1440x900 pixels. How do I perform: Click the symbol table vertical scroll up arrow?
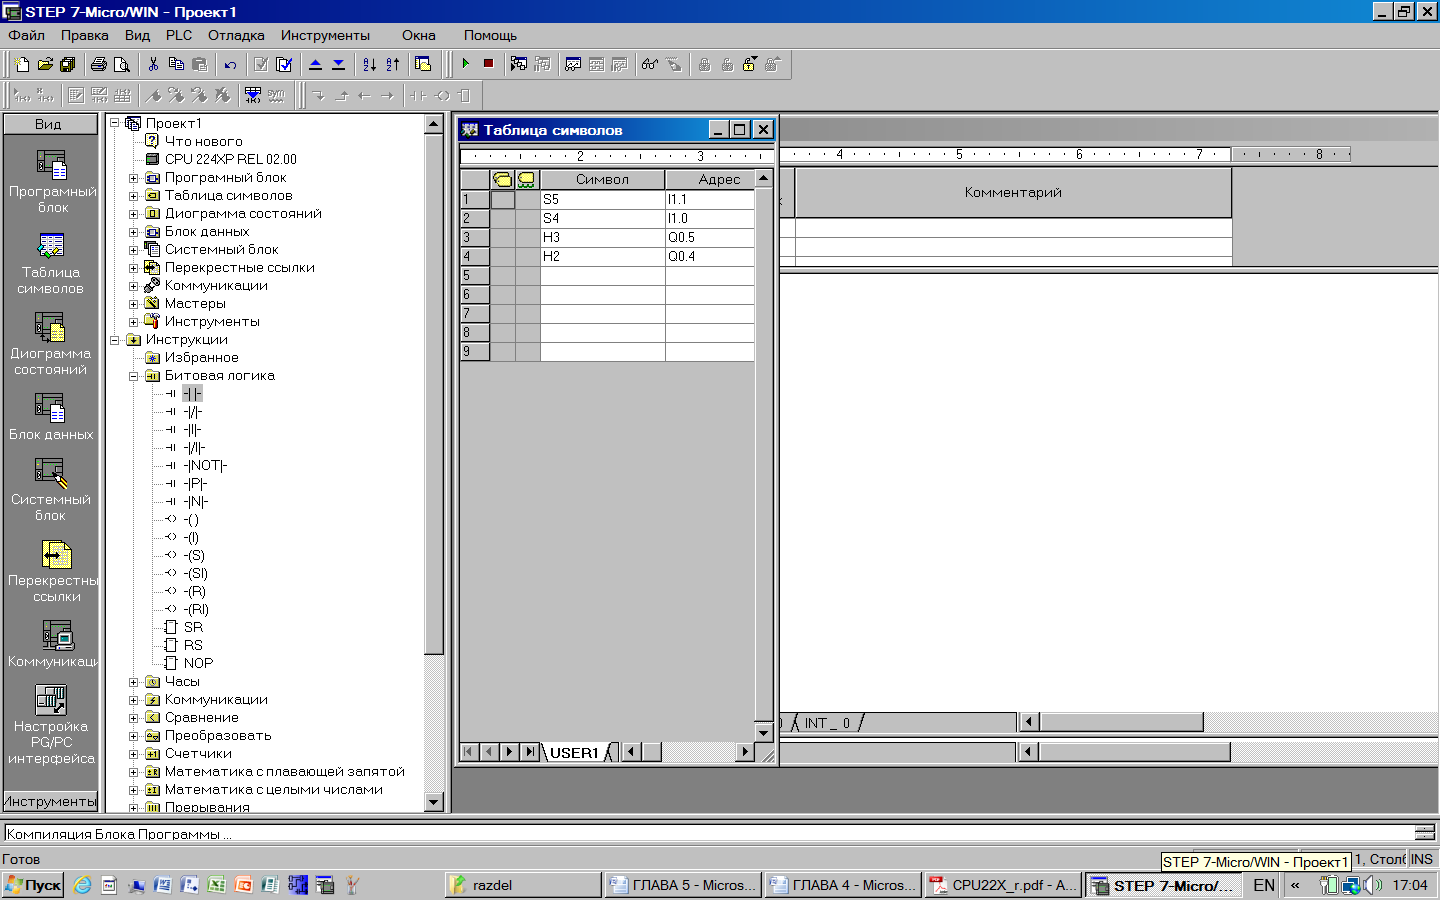click(764, 178)
